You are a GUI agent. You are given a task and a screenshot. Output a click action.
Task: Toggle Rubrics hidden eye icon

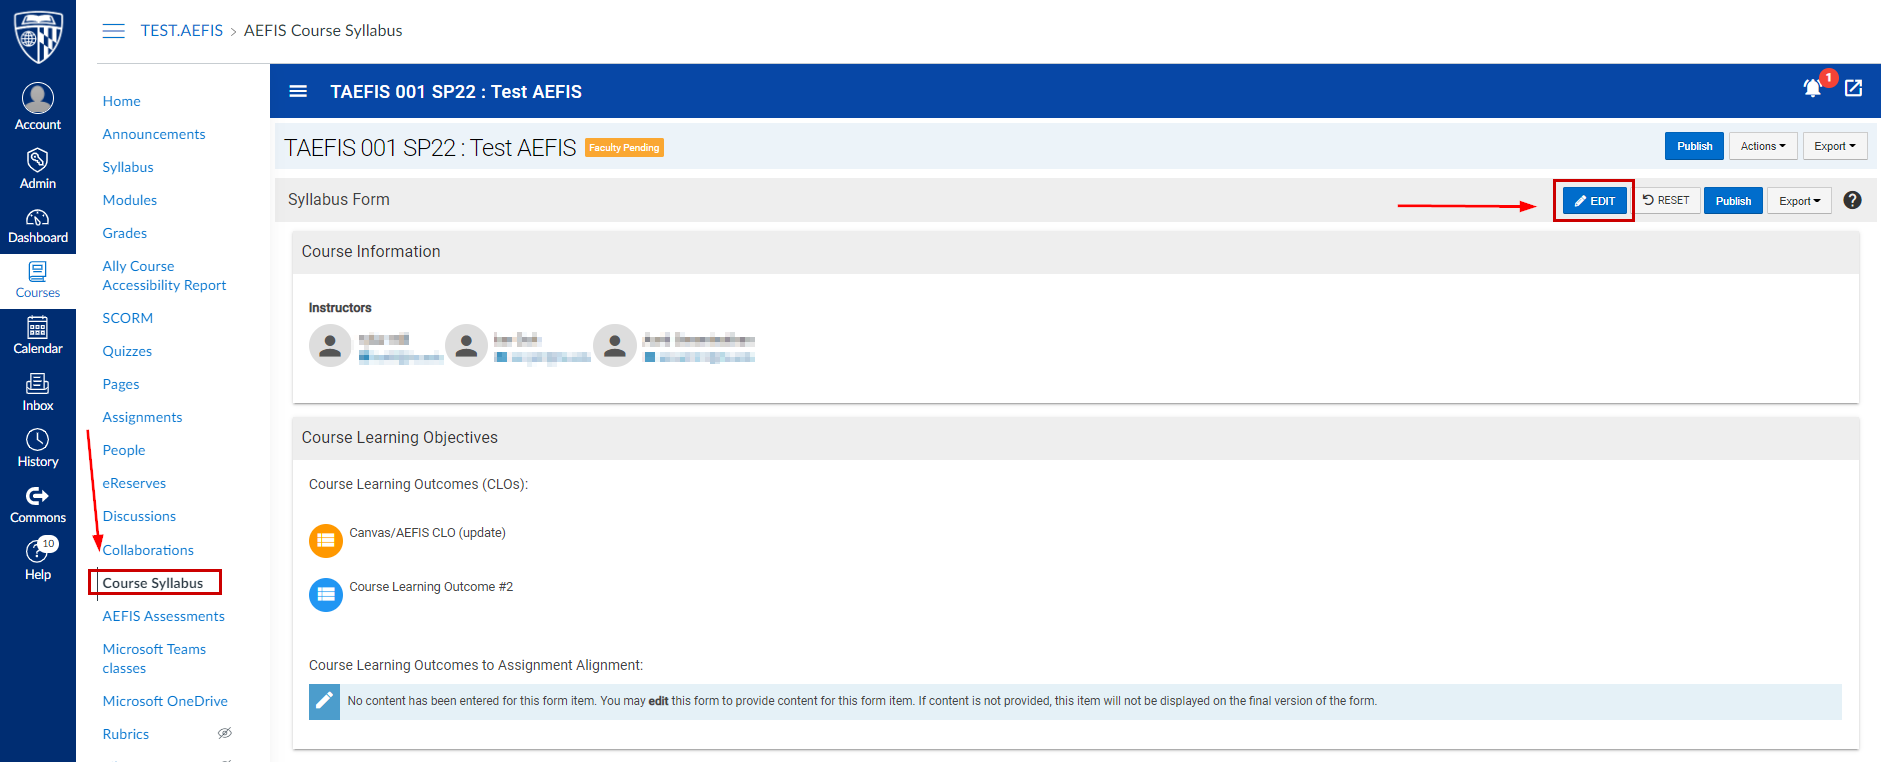coord(225,733)
